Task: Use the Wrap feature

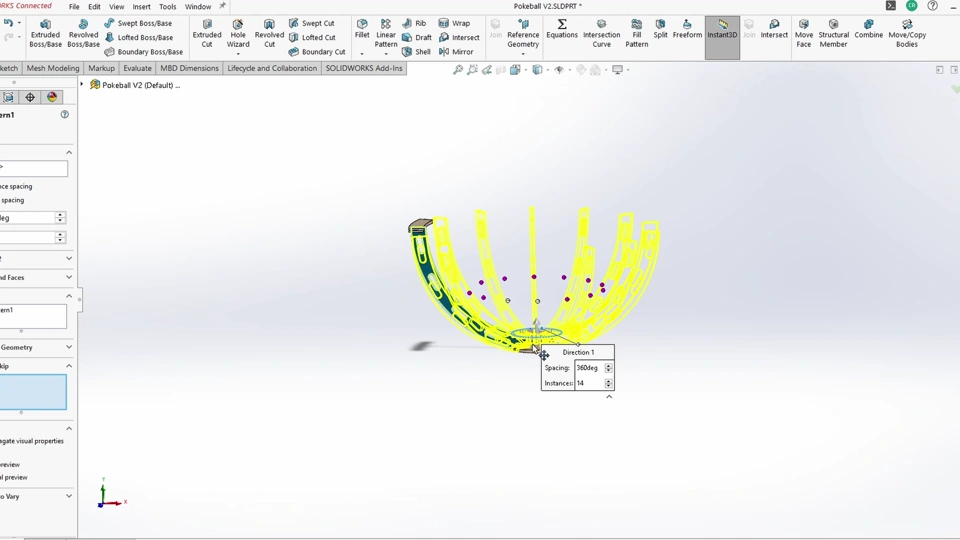Action: (x=454, y=23)
